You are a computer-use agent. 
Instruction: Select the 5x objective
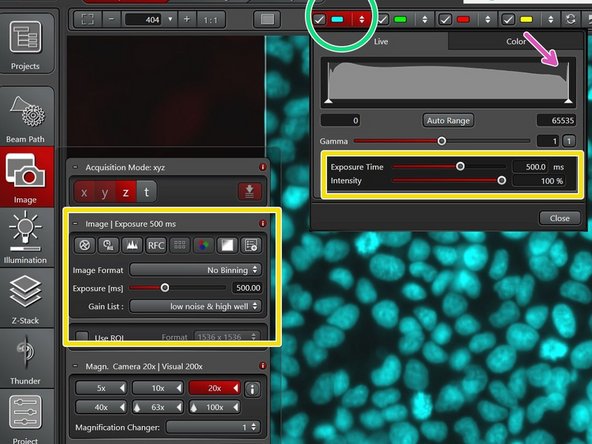click(101, 388)
